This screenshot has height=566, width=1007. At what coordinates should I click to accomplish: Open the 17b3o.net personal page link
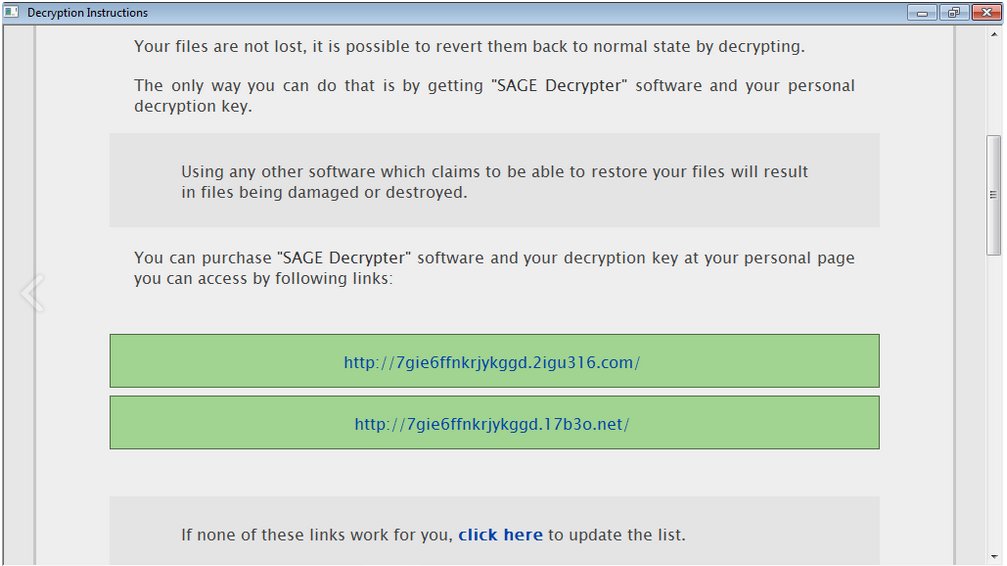pos(492,424)
